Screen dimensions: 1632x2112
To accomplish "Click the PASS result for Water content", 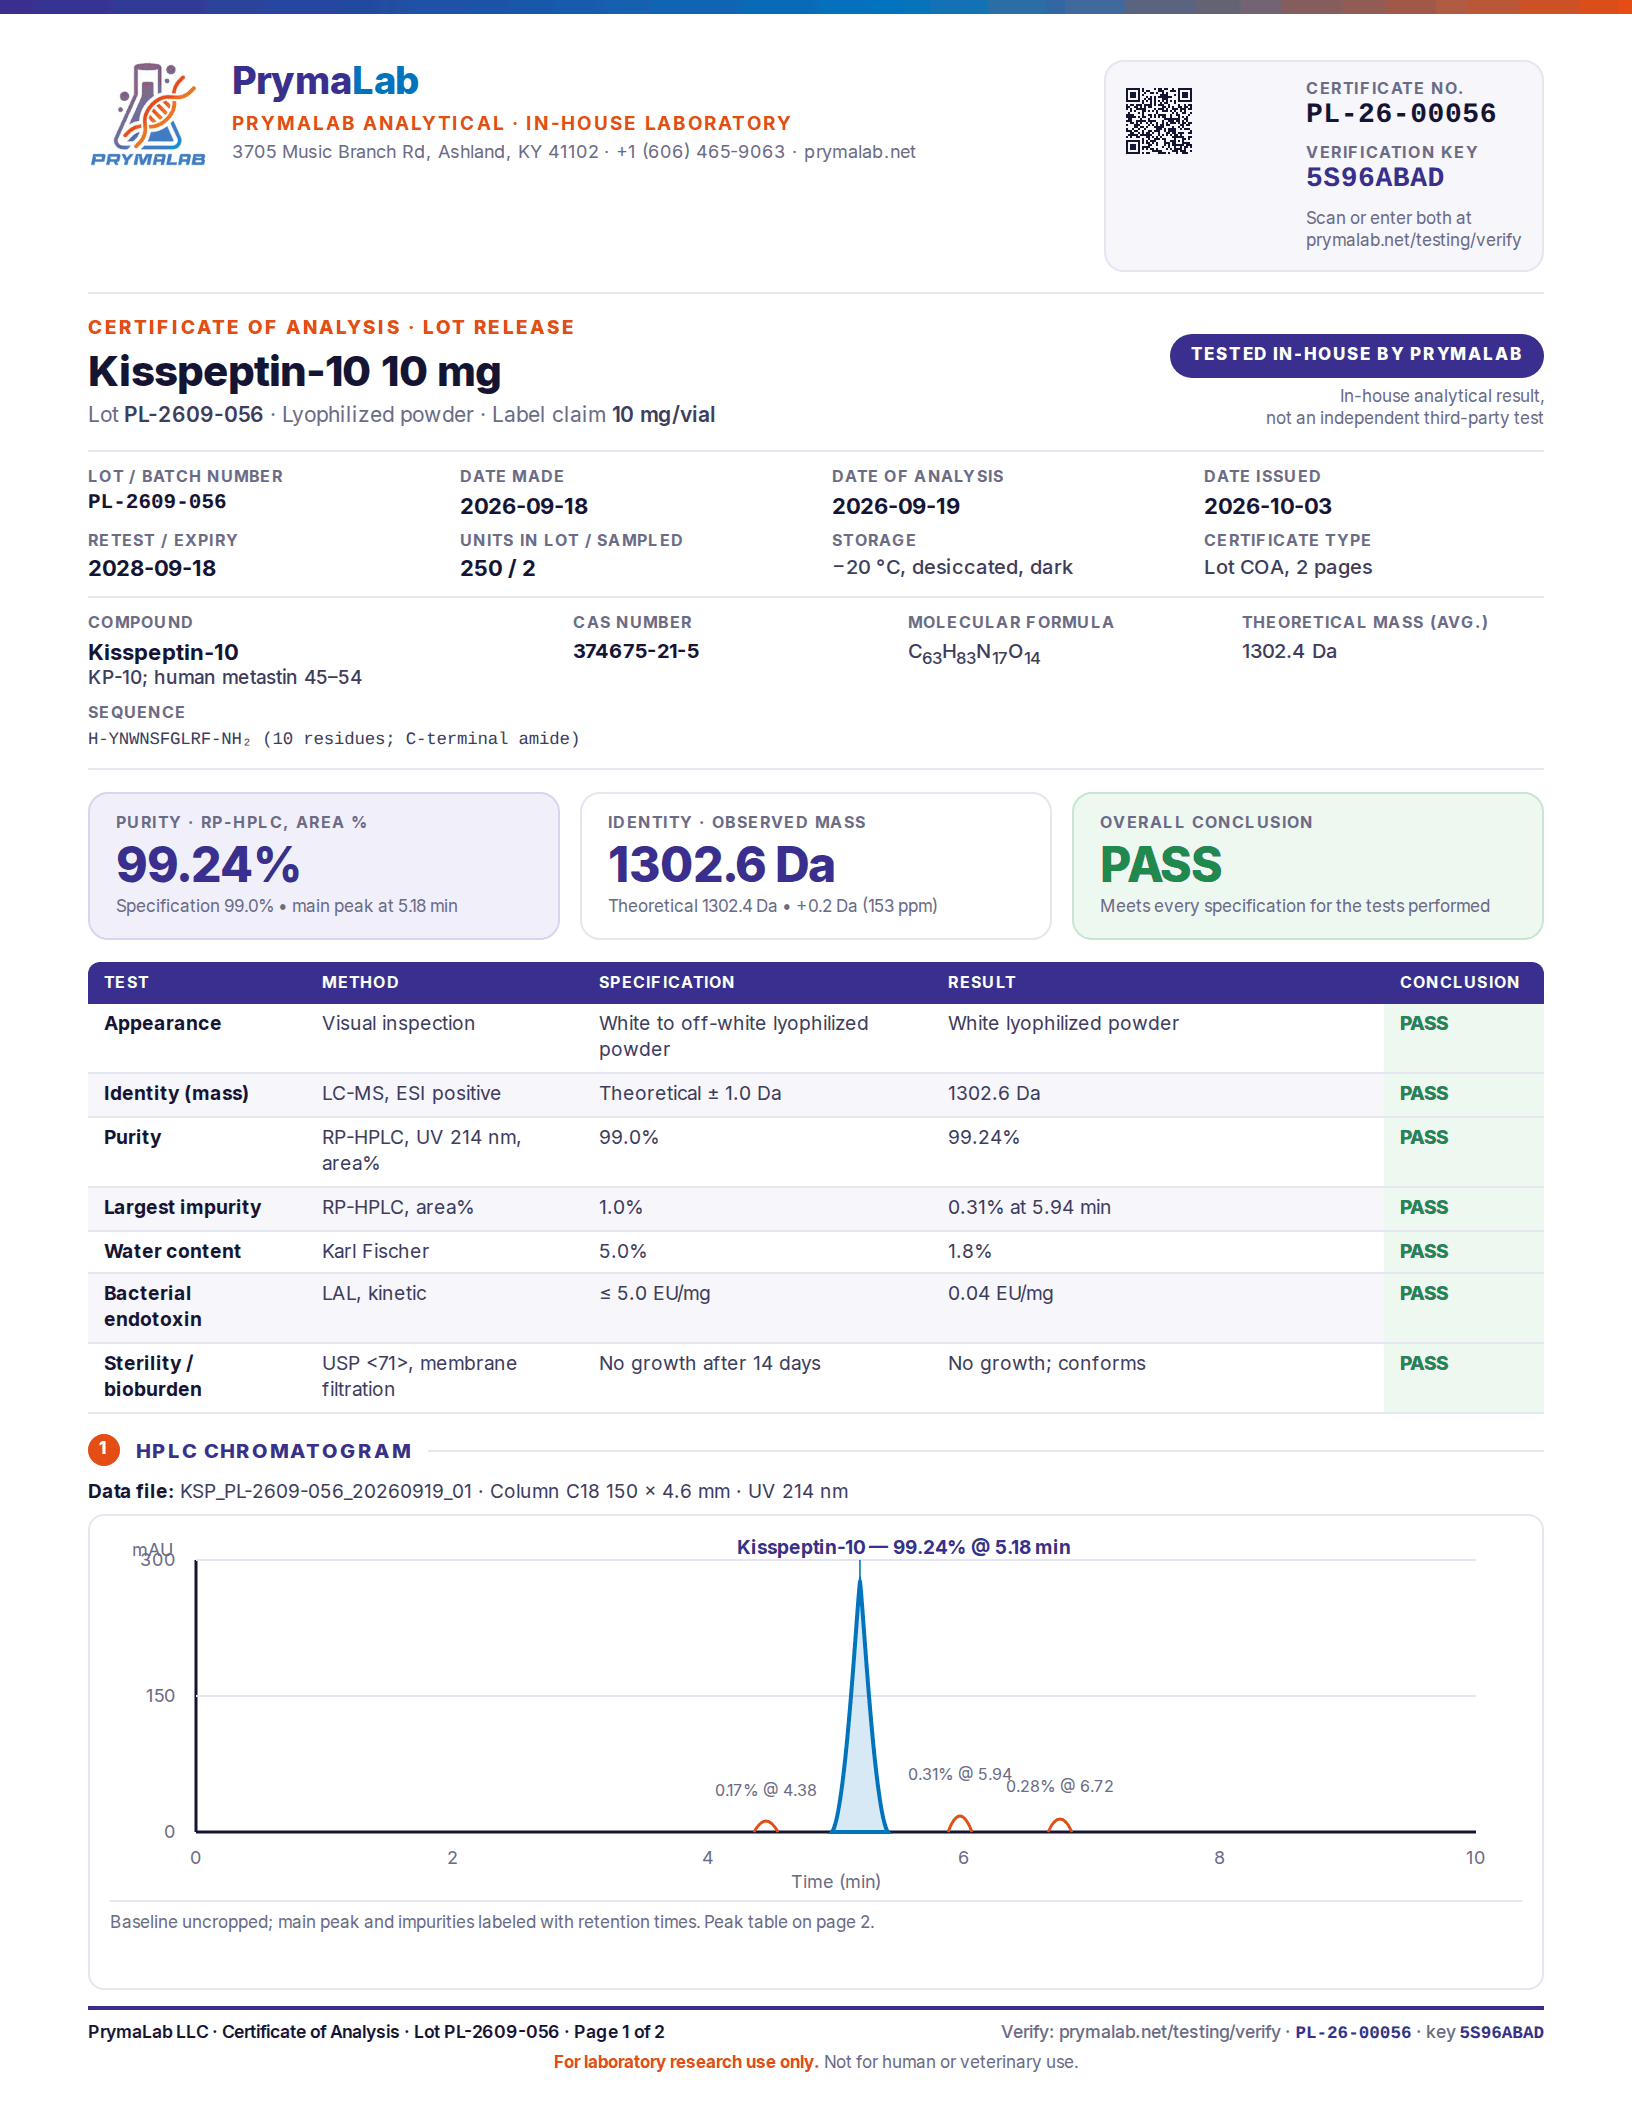I will point(1424,1251).
